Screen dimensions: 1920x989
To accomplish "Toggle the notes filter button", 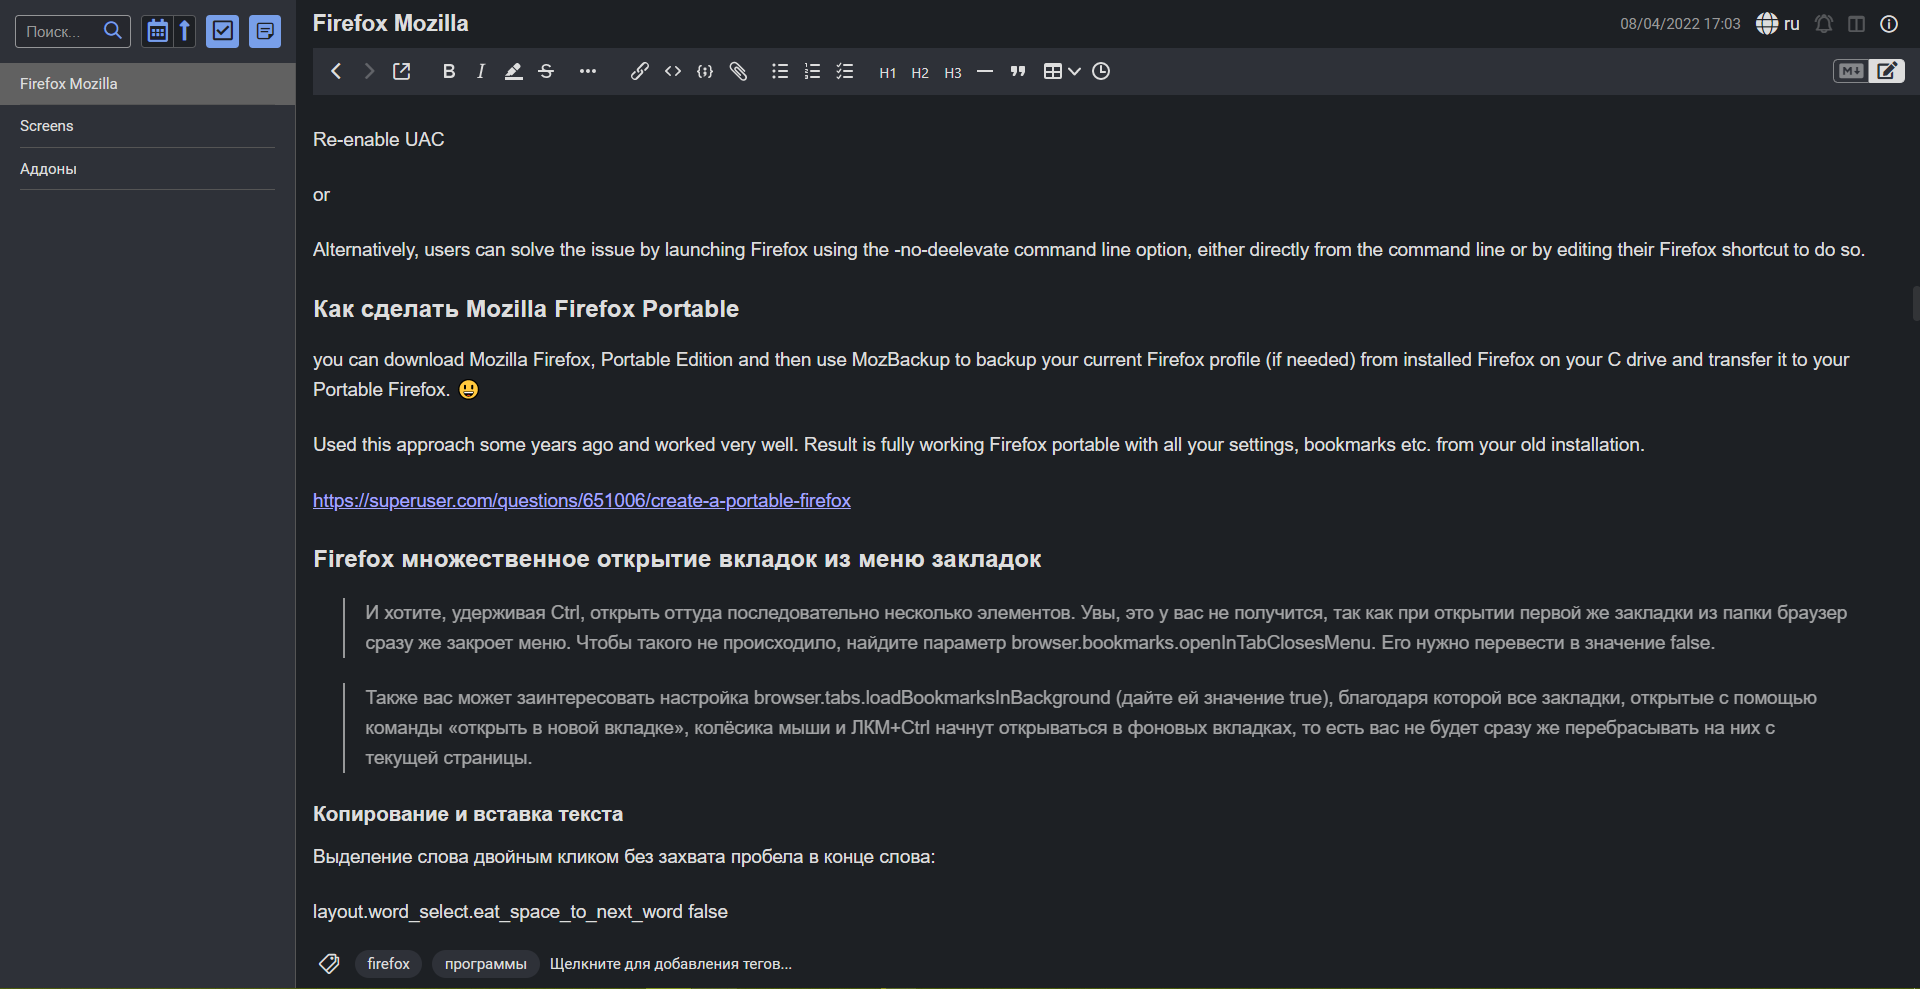I will click(x=265, y=31).
